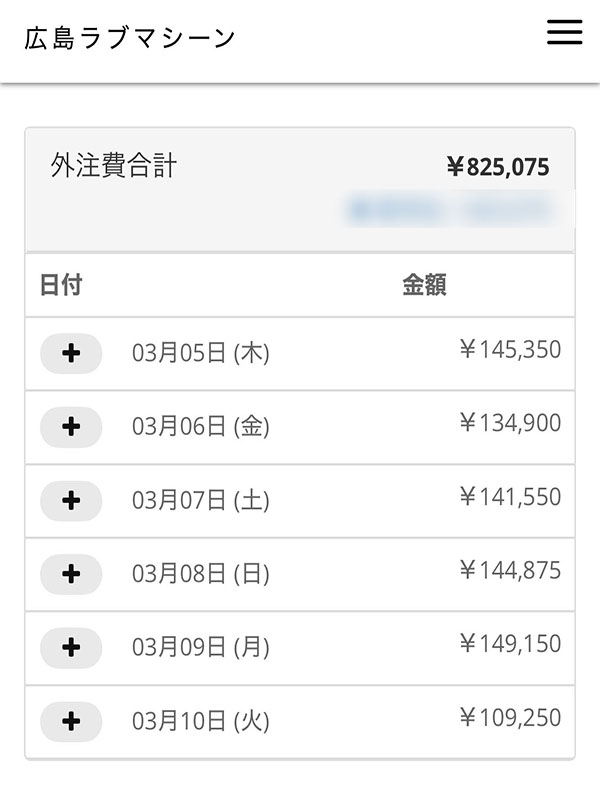Expand the 03月10日 (火) row
The image size is (600, 800).
71,721
